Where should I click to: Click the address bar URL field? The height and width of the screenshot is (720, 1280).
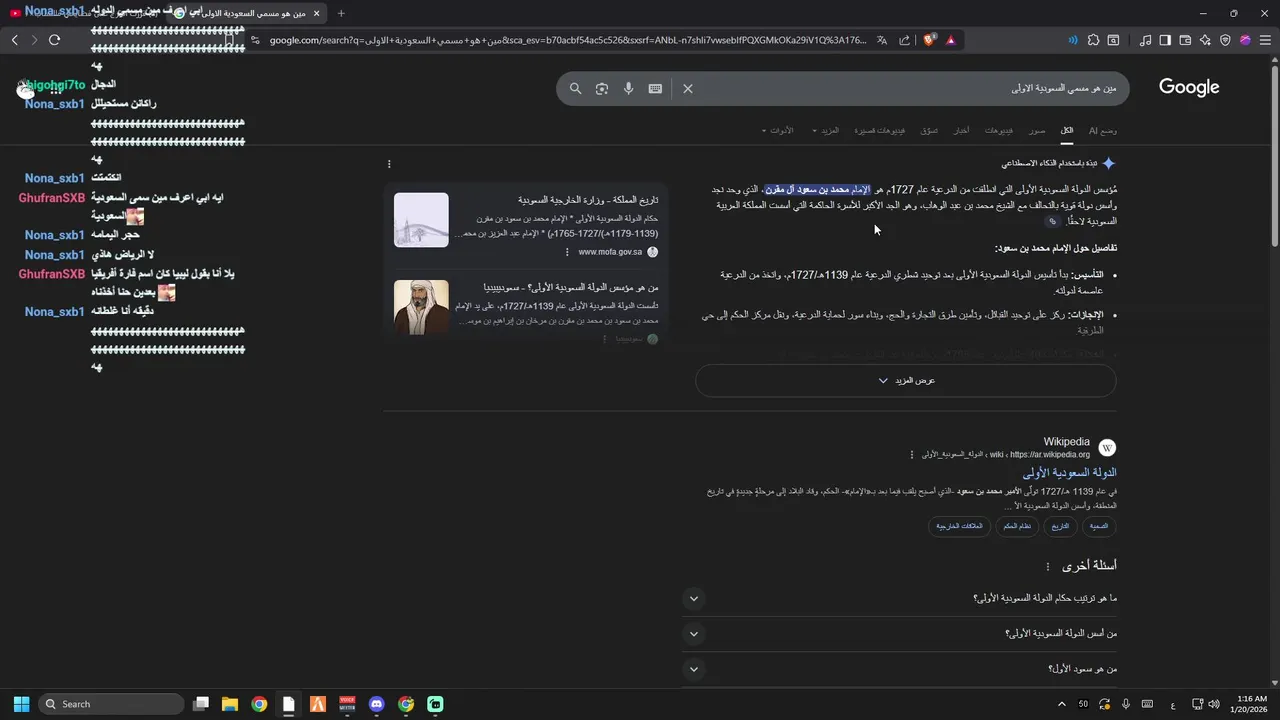point(567,40)
